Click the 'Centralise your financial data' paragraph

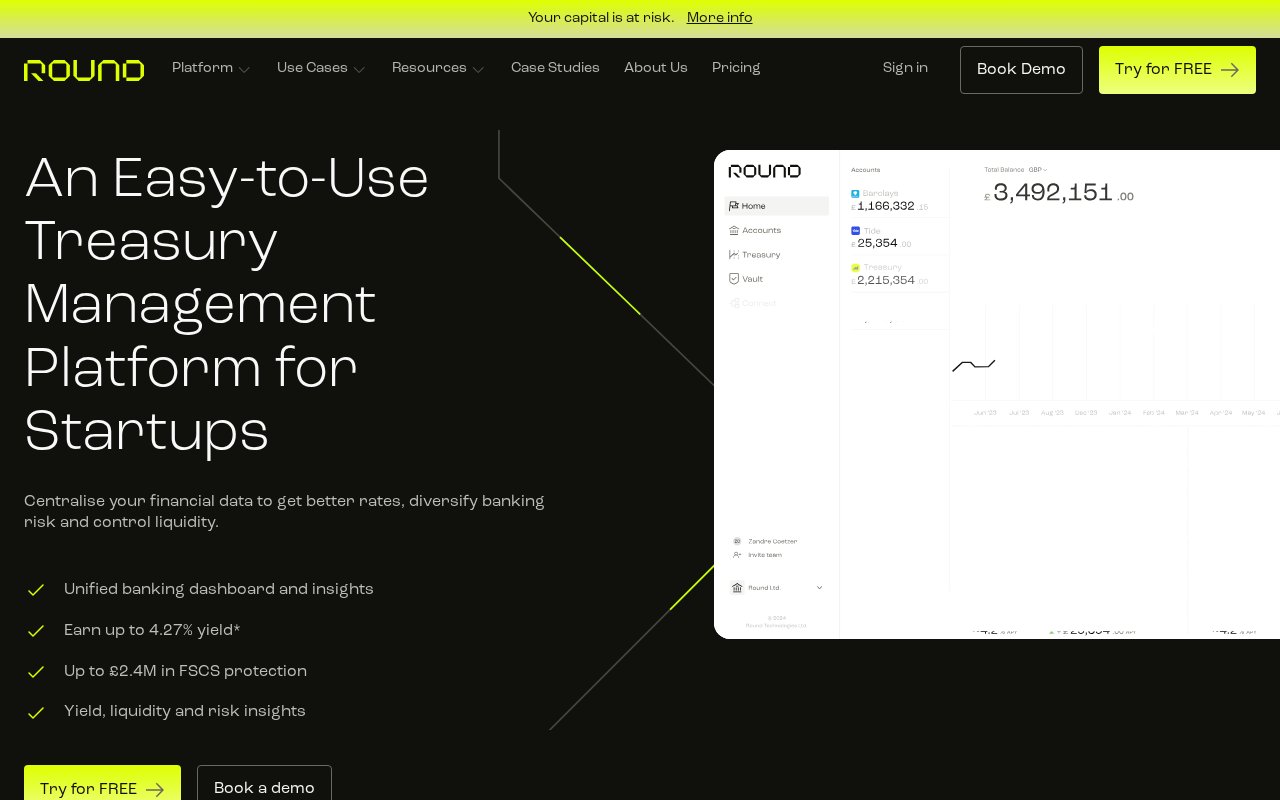284,512
